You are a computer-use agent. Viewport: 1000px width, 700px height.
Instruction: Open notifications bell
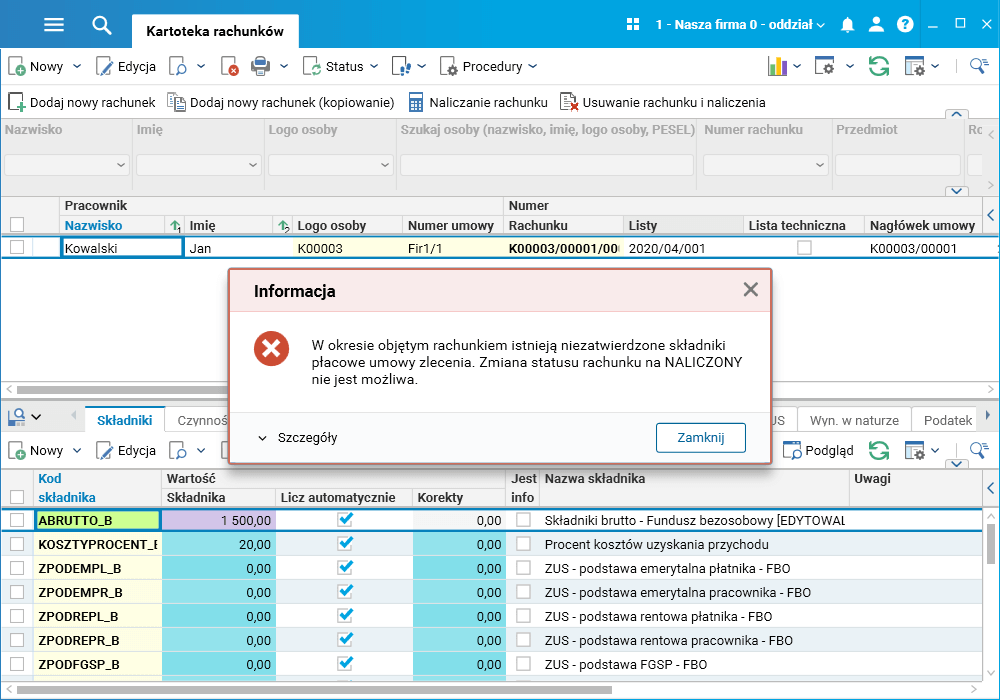click(847, 25)
